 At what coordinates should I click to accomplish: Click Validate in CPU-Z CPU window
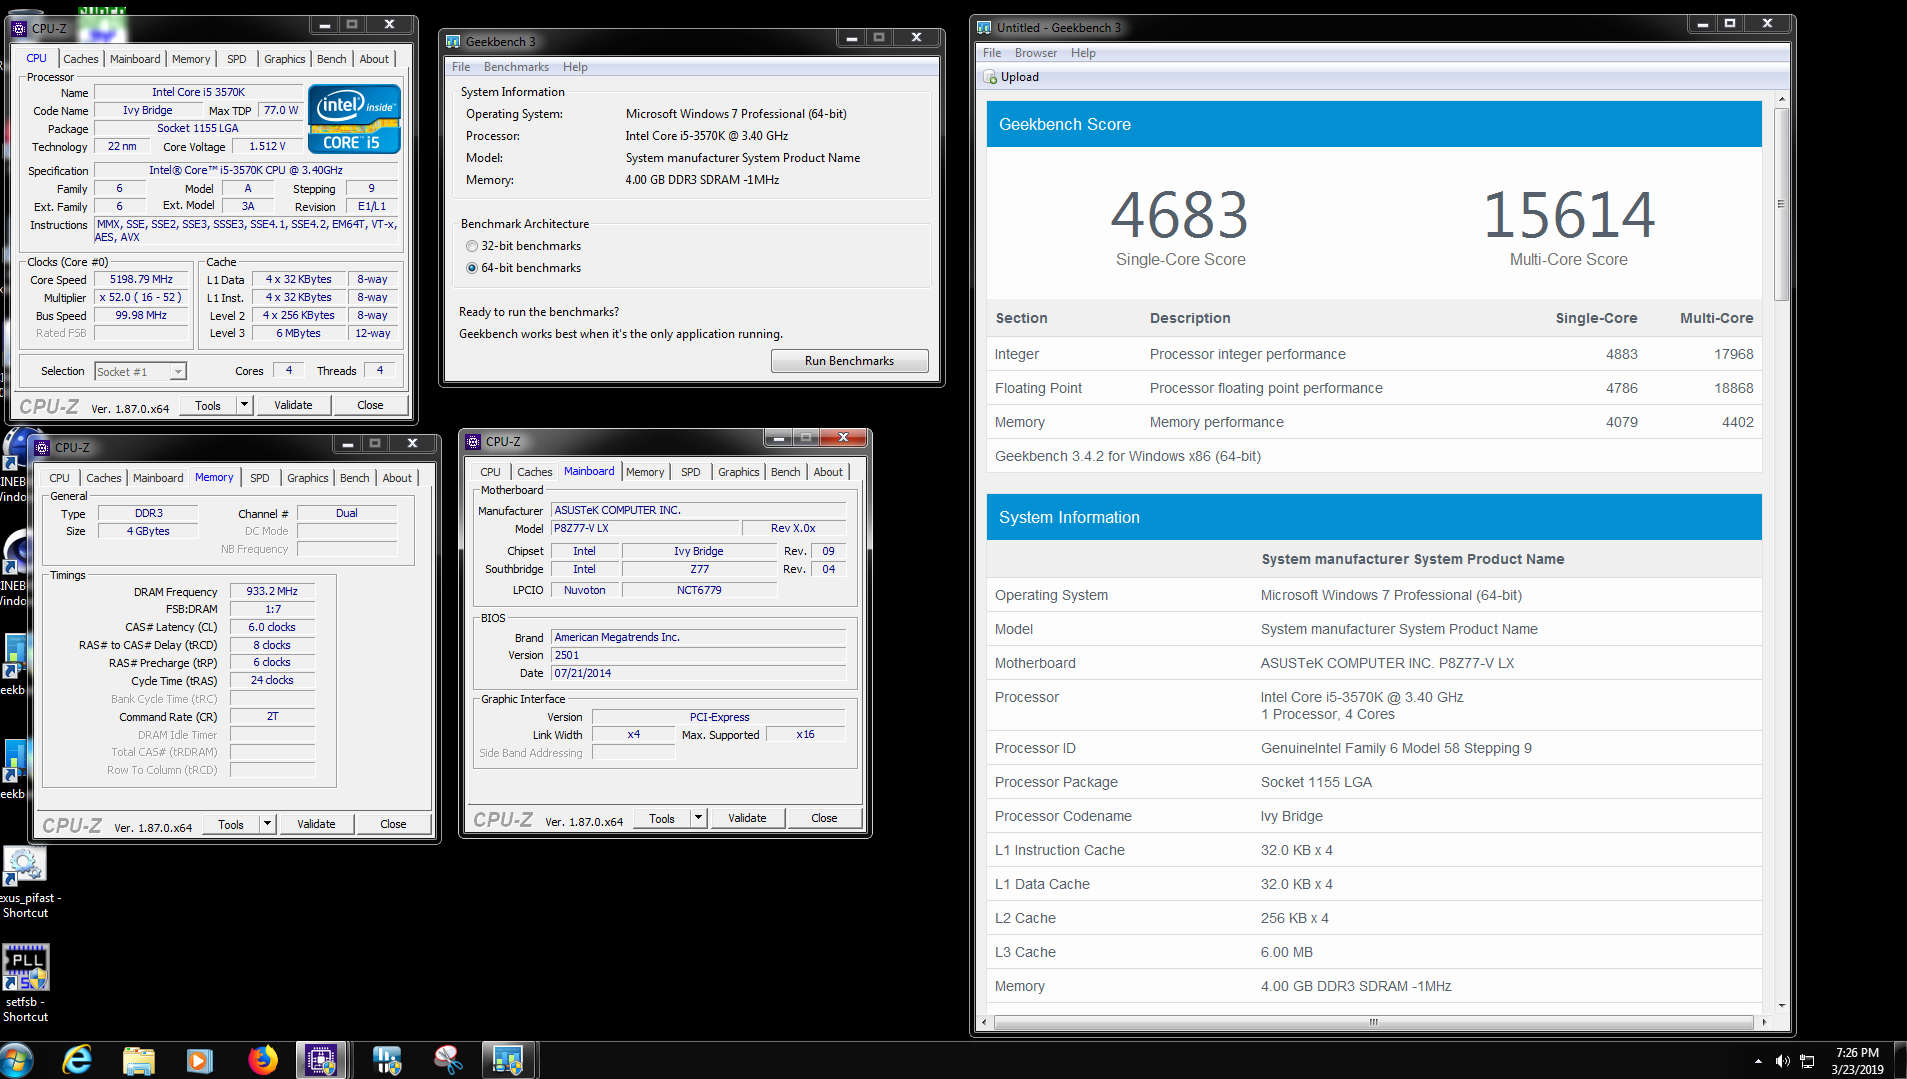pos(293,405)
